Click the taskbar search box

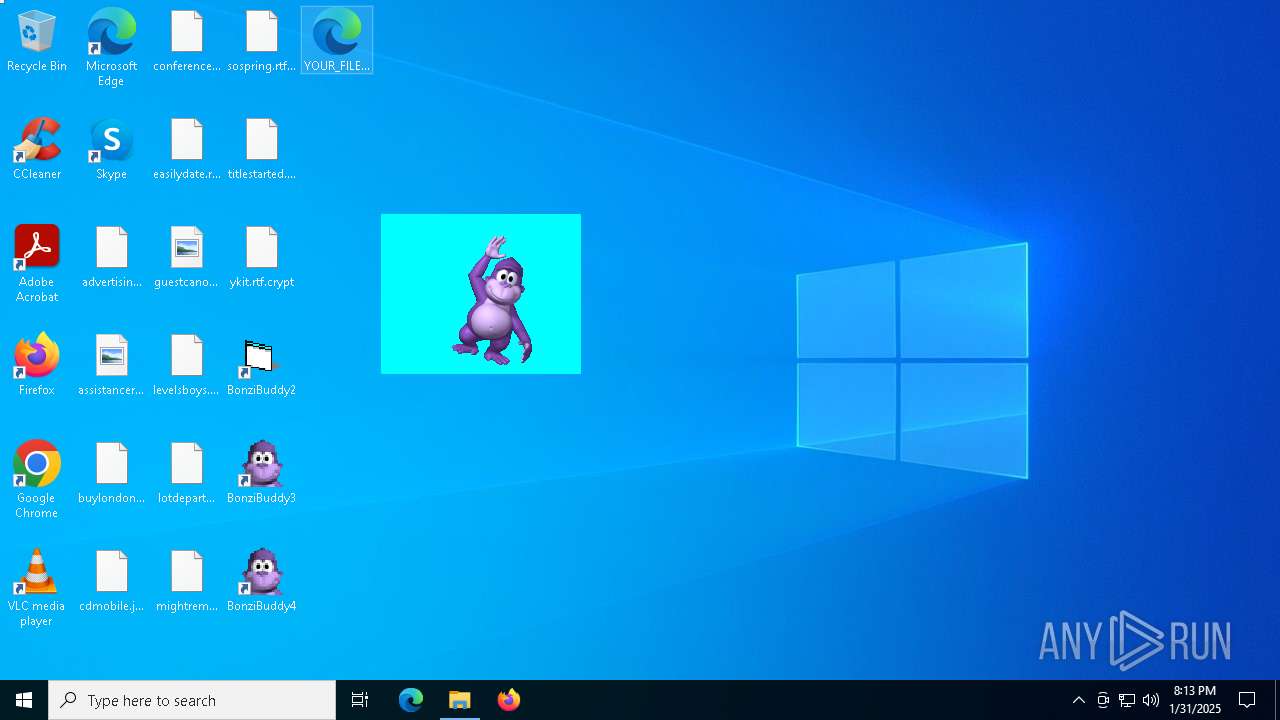coord(192,700)
